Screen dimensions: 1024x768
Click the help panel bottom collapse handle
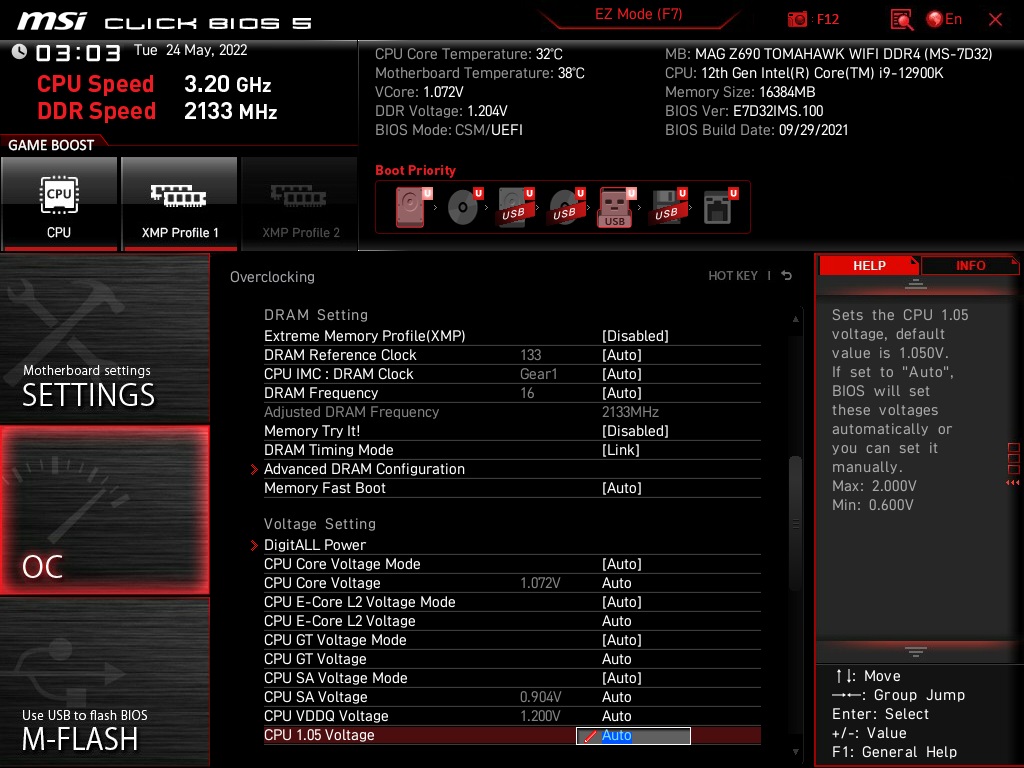916,651
